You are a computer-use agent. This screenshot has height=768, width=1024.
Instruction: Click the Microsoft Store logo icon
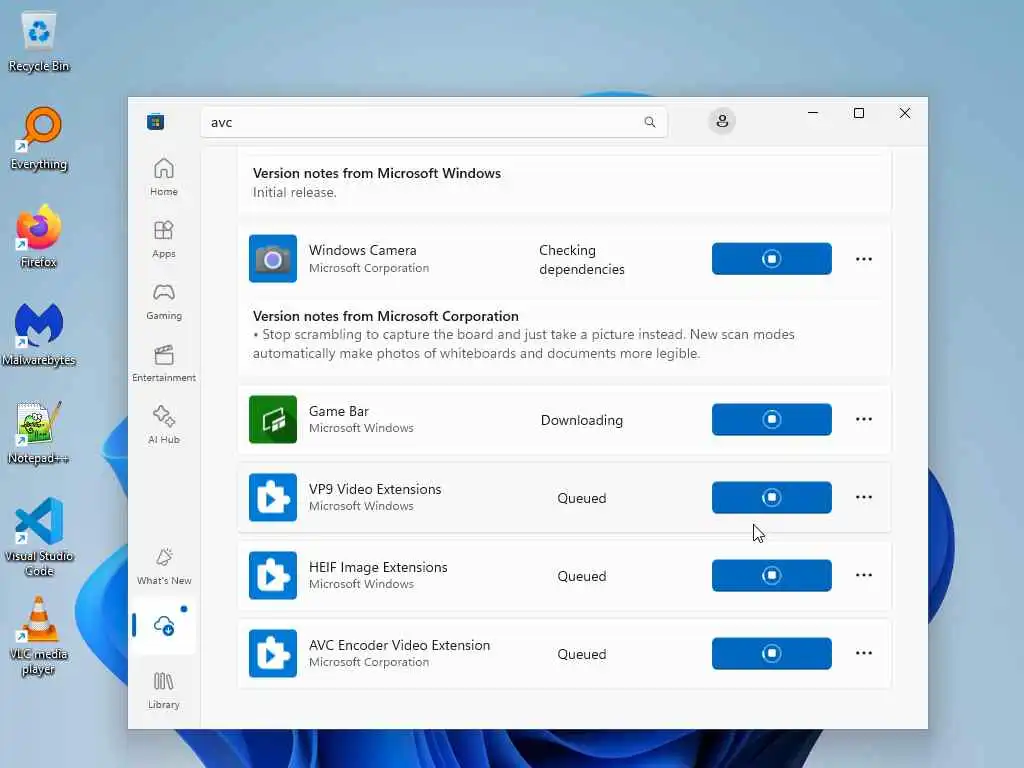(x=155, y=122)
